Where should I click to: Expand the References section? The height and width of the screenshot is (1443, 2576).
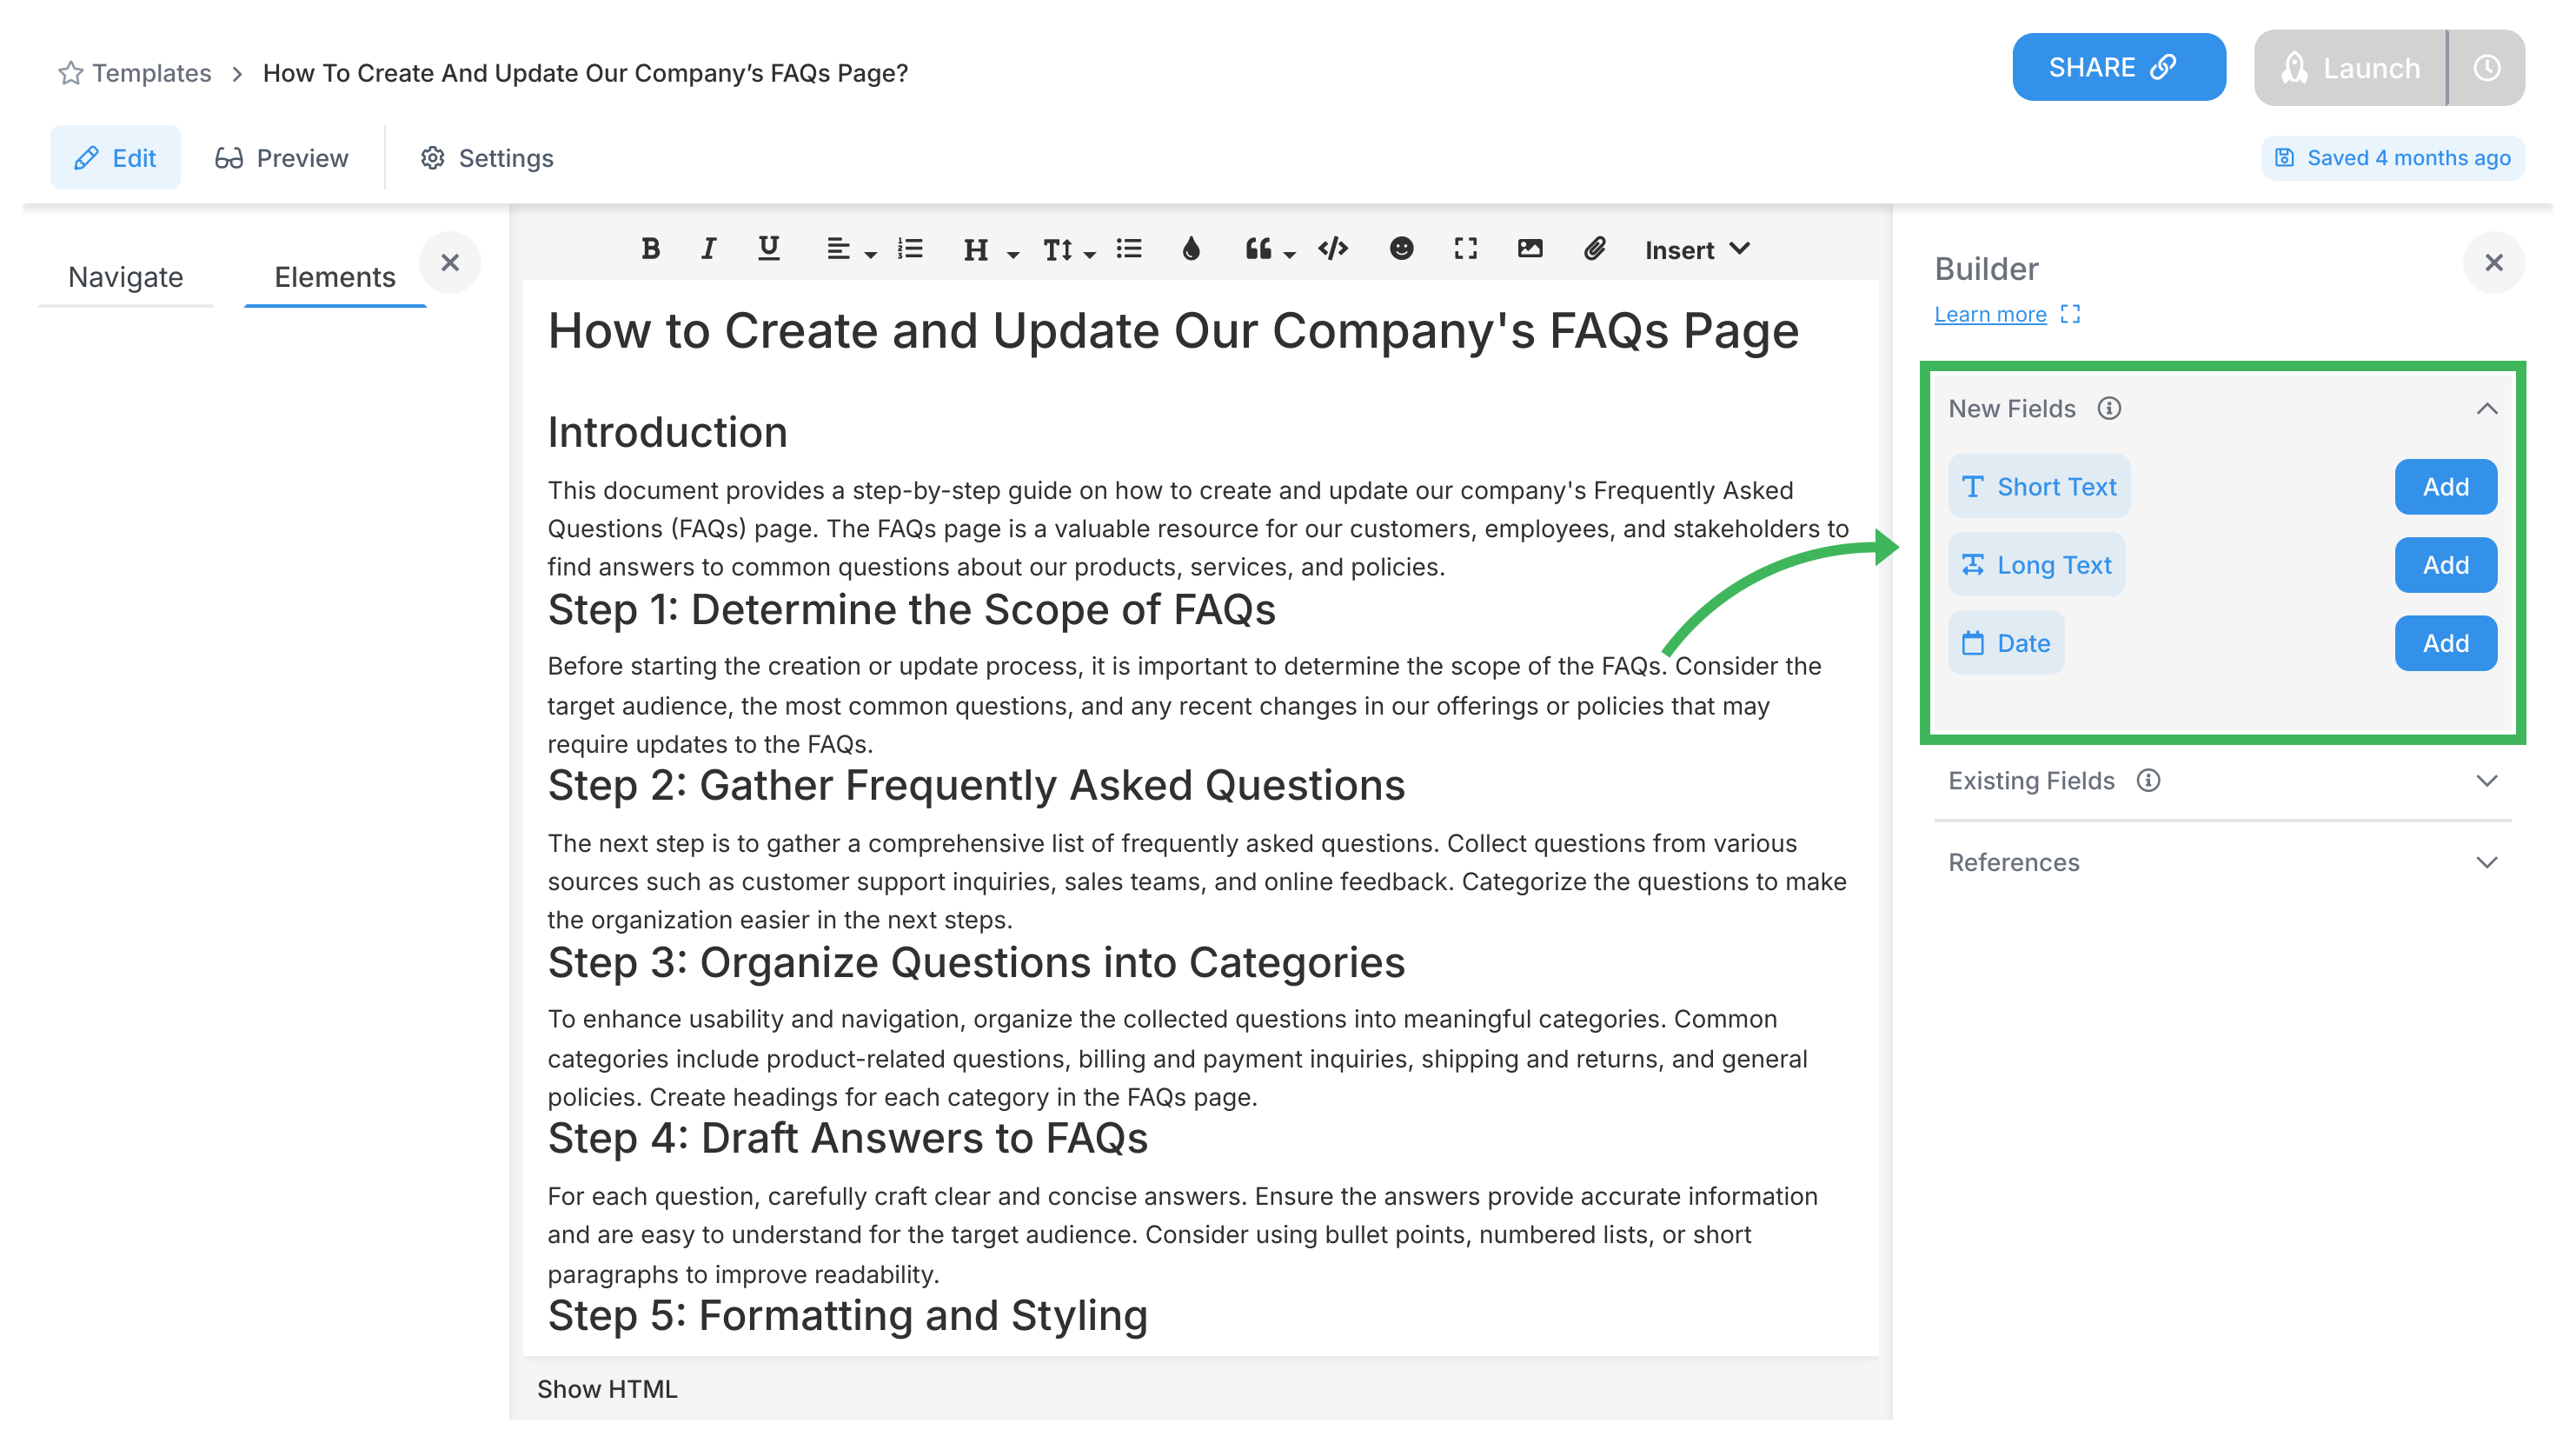(2222, 862)
